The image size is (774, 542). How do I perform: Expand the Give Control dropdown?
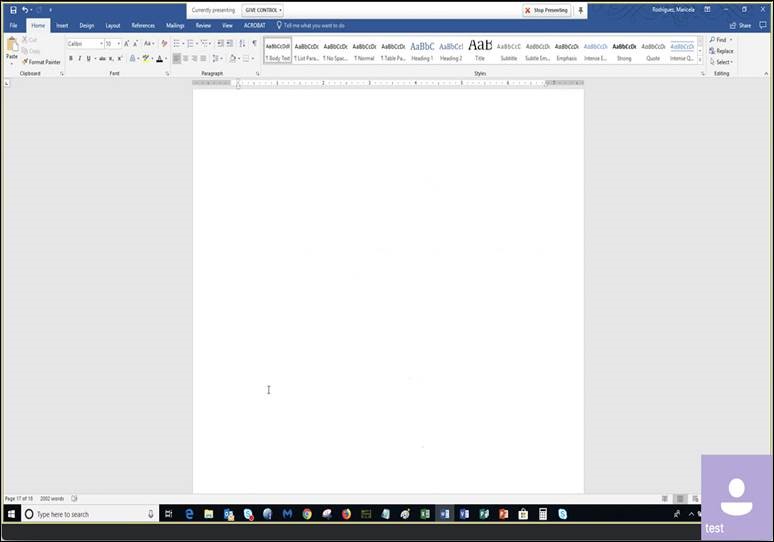point(263,10)
